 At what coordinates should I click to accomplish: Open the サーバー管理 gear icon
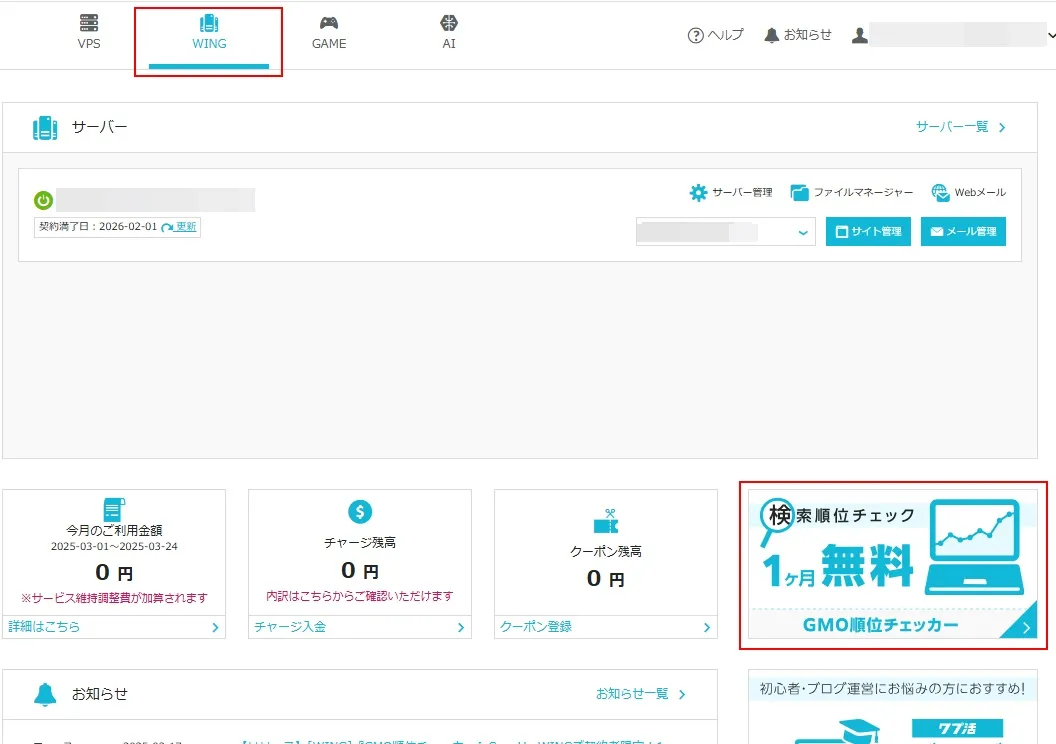[698, 193]
